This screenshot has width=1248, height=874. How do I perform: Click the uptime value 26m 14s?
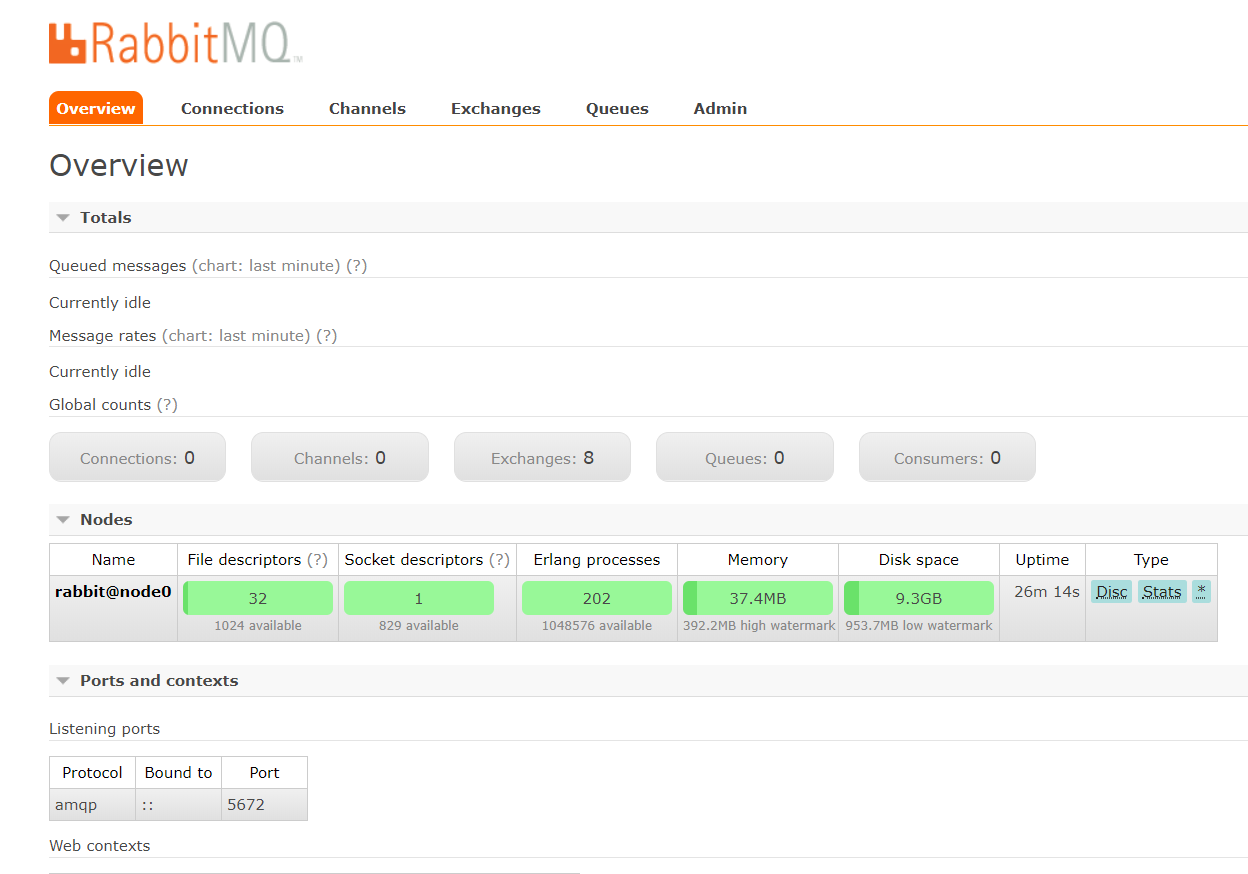pyautogui.click(x=1047, y=591)
